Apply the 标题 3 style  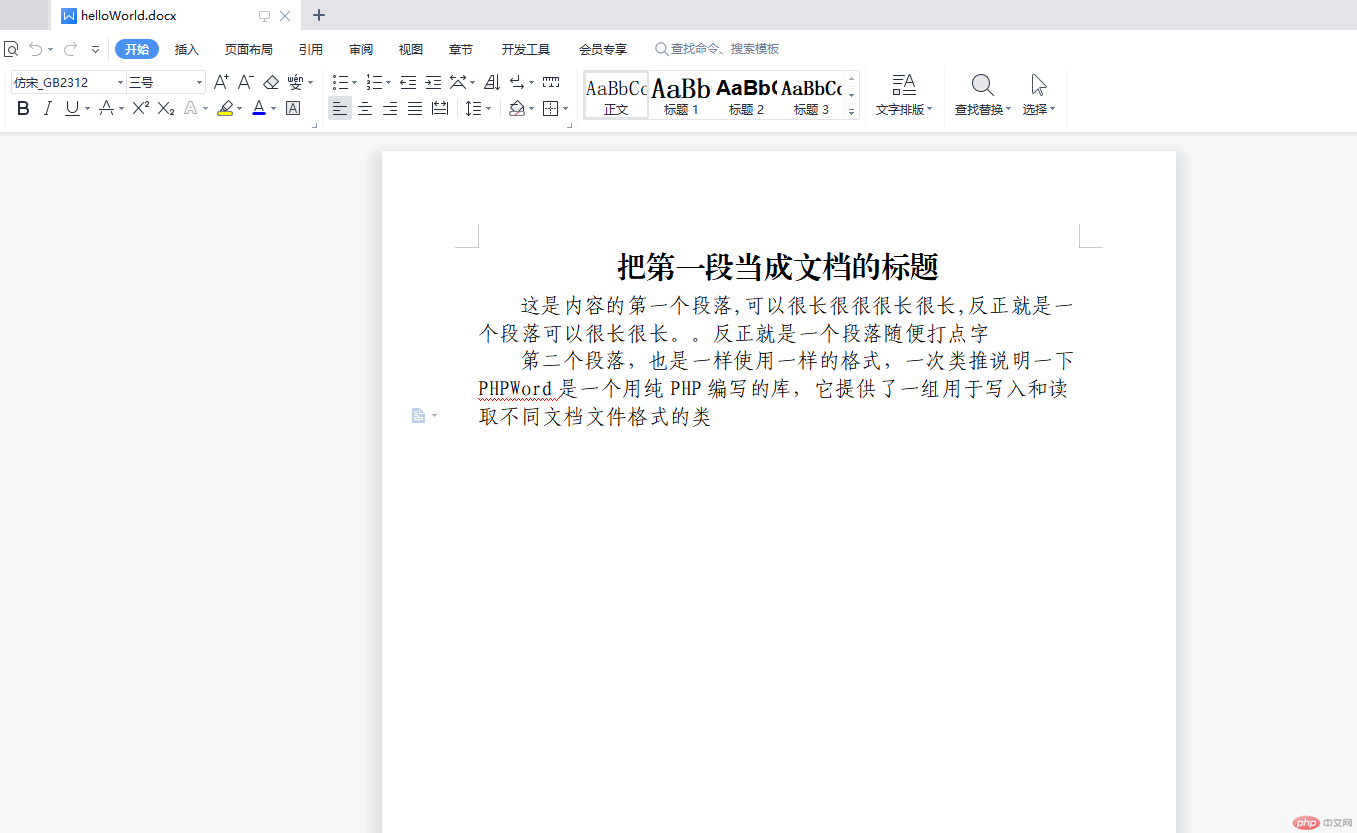tap(811, 95)
